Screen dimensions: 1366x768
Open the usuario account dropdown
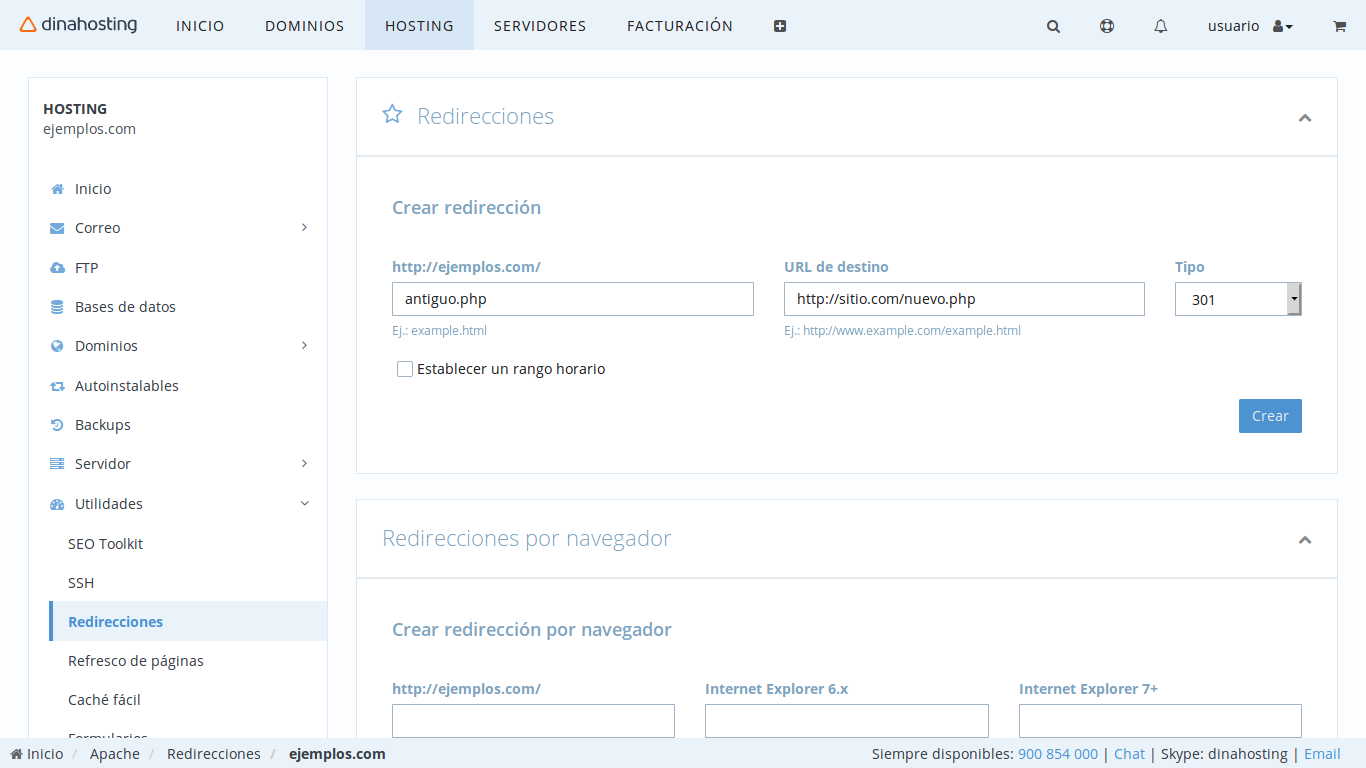tap(1250, 27)
